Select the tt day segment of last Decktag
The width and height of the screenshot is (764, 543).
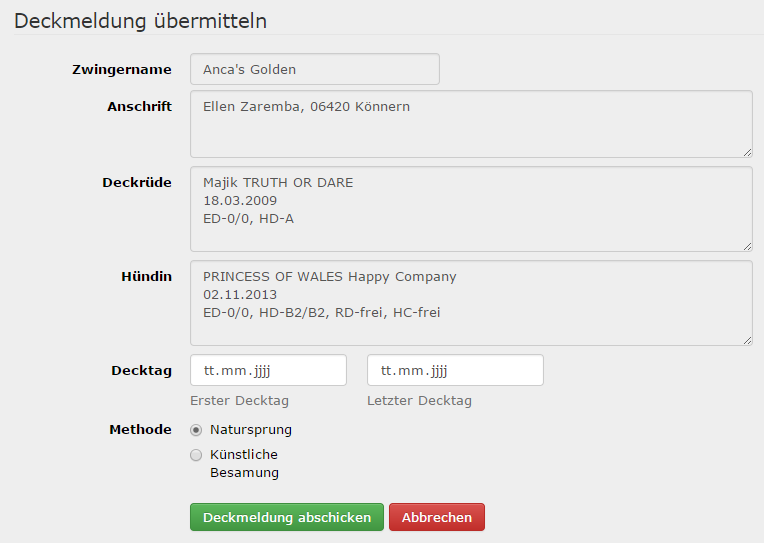point(386,371)
